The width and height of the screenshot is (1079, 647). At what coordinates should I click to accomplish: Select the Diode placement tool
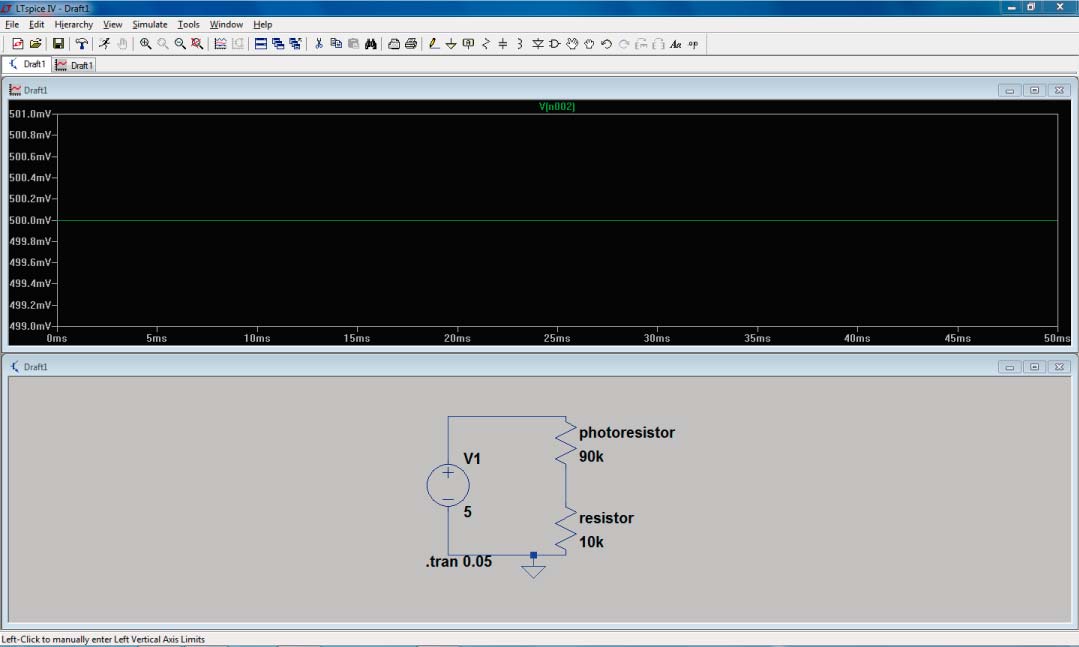point(537,44)
